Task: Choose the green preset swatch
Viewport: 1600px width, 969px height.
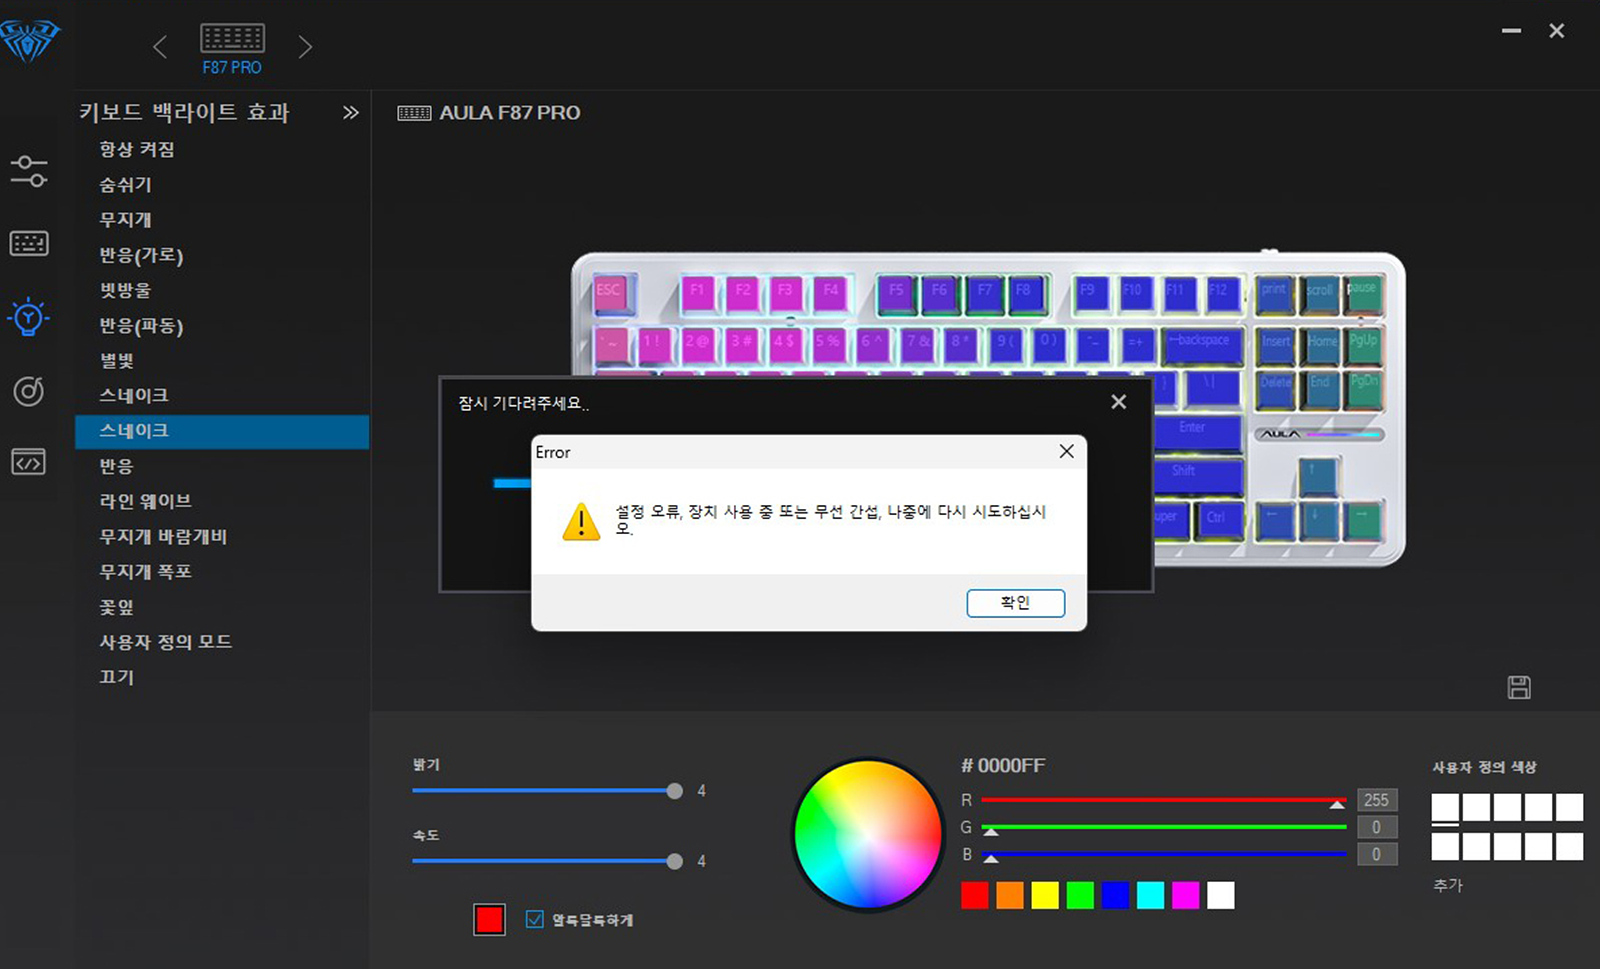Action: [1080, 895]
